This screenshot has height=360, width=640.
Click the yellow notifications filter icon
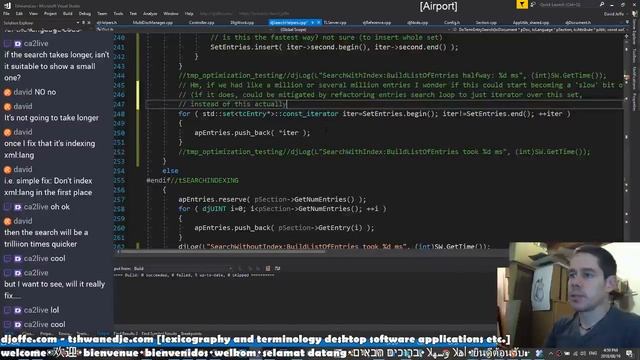[522, 4]
